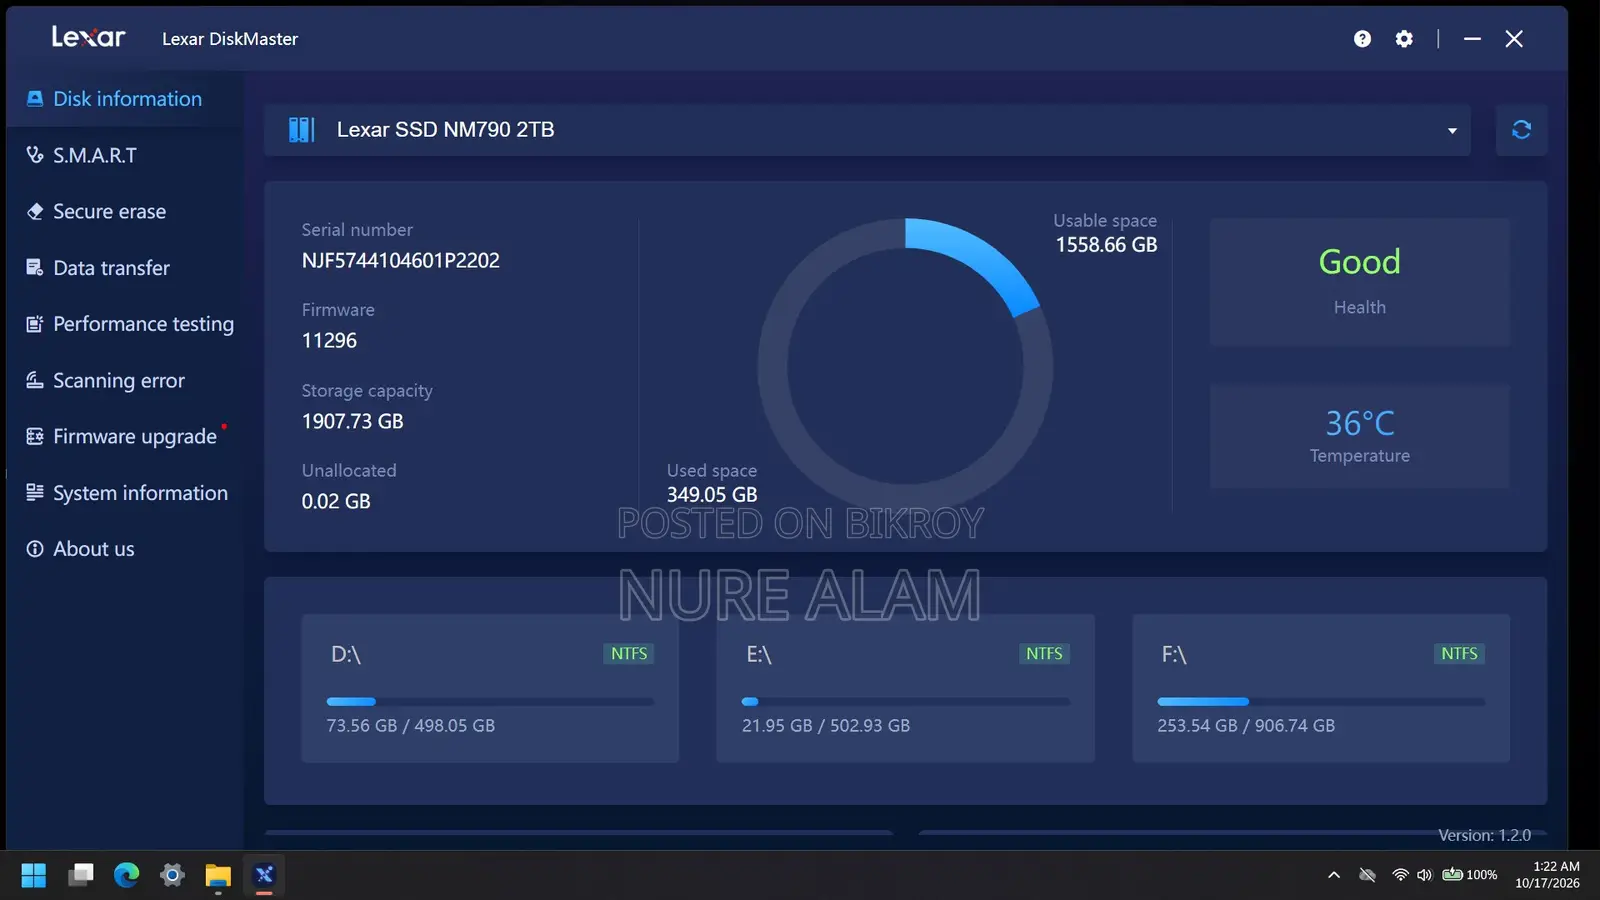Click the F:\ usage progress bar
1600x900 pixels.
point(1321,702)
